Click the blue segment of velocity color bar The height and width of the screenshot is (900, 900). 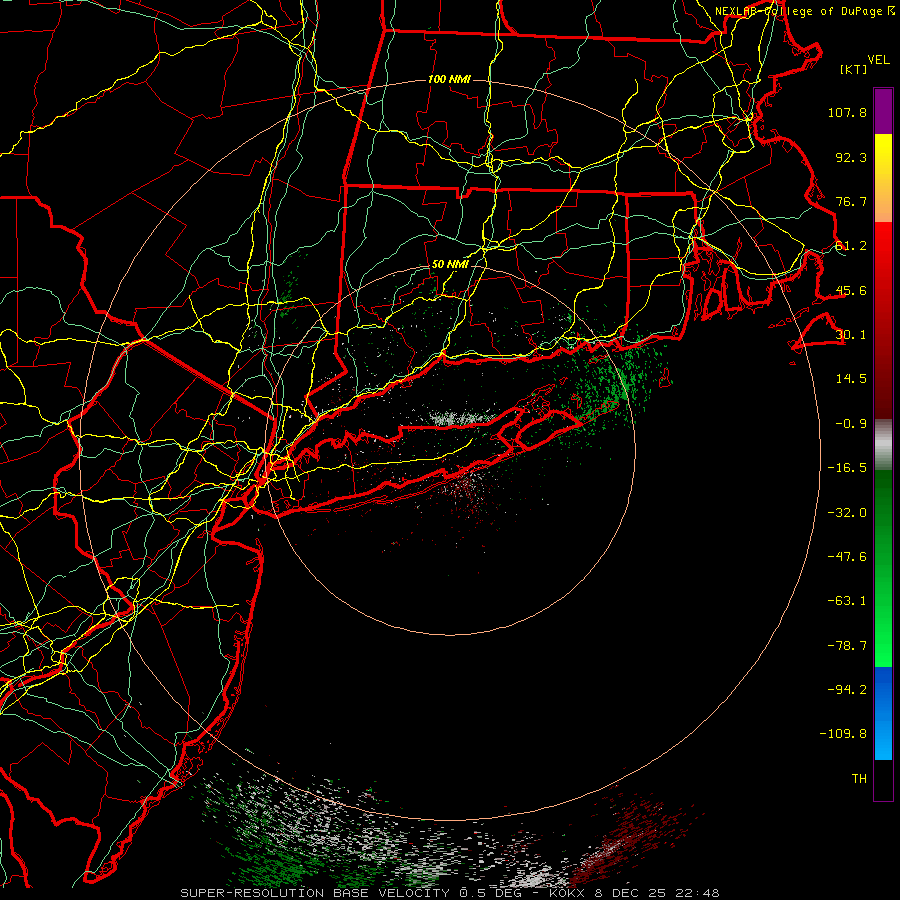(x=883, y=713)
